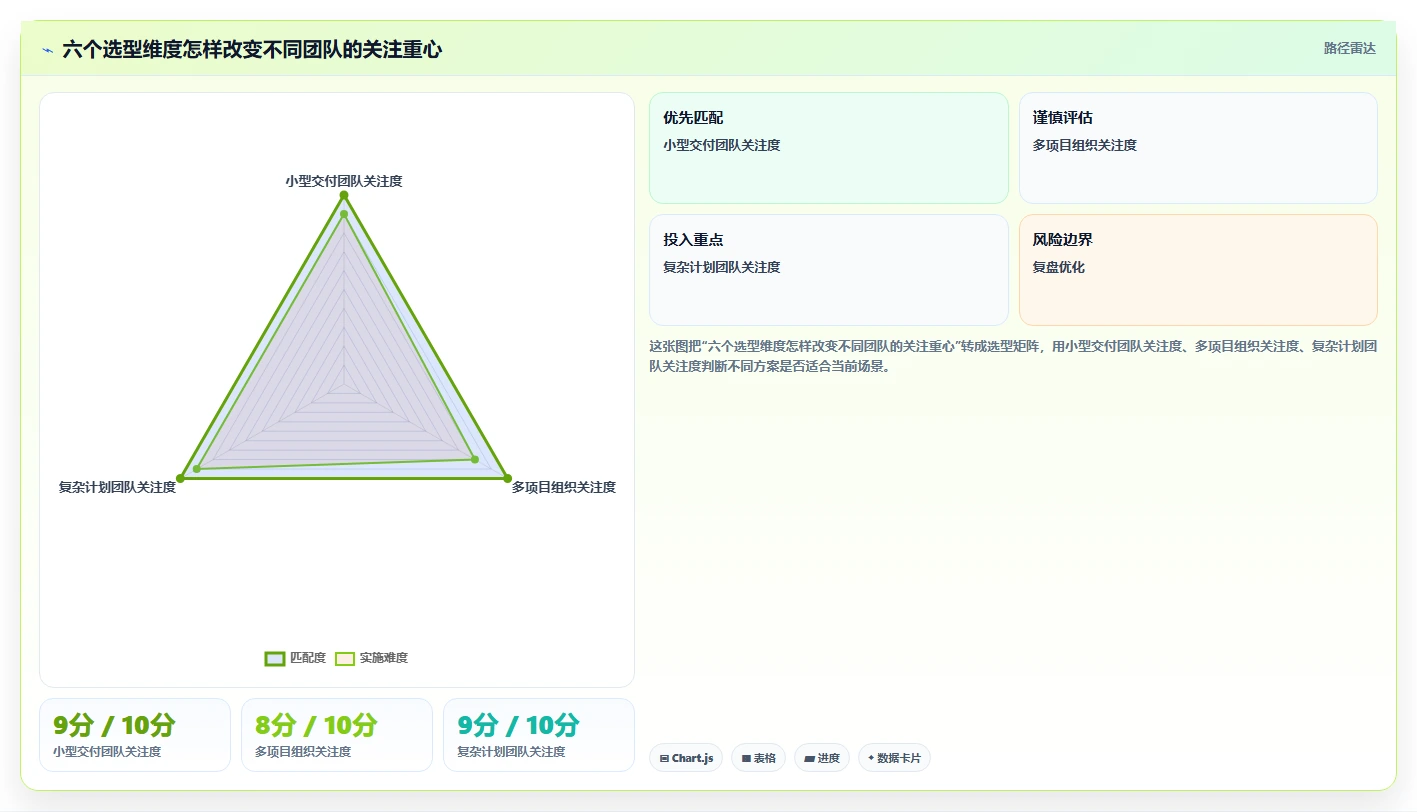Screen dimensions: 1417x812
Task: Toggle the 匹配度 legend entry
Action: click(x=295, y=658)
